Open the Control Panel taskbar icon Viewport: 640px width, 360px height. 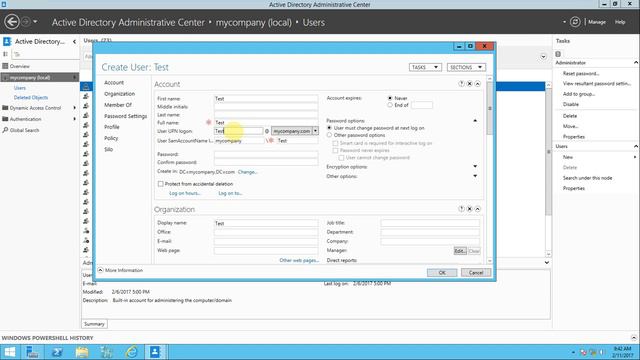pyautogui.click(x=107, y=352)
